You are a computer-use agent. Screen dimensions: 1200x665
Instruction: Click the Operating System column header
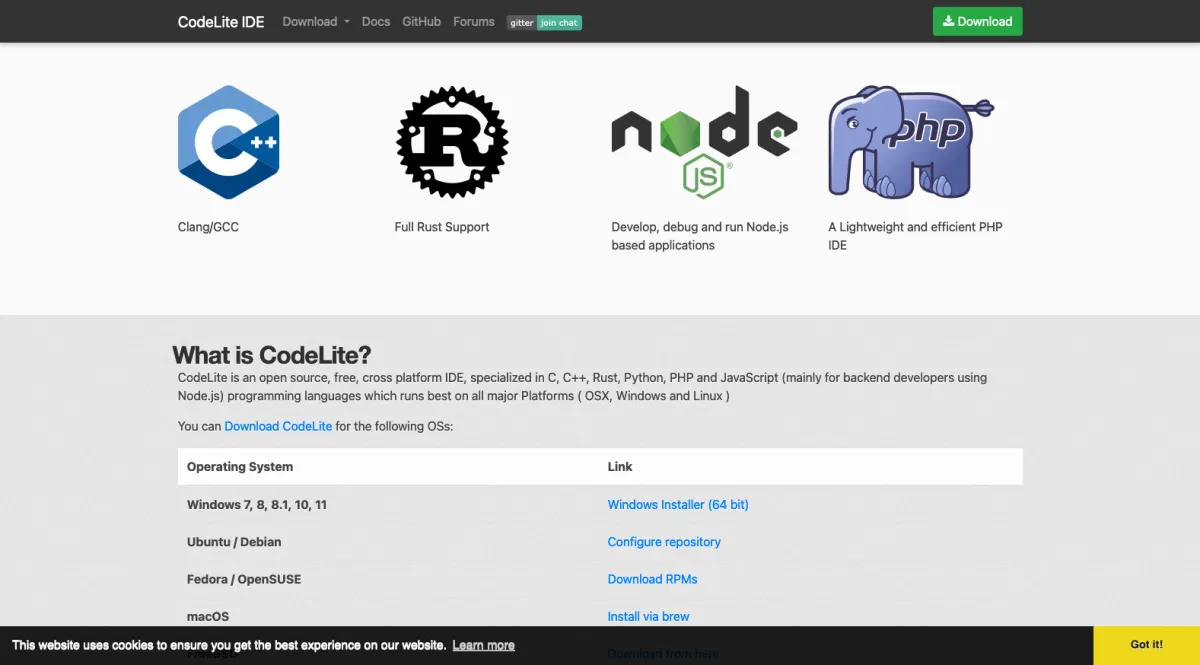pyautogui.click(x=240, y=467)
